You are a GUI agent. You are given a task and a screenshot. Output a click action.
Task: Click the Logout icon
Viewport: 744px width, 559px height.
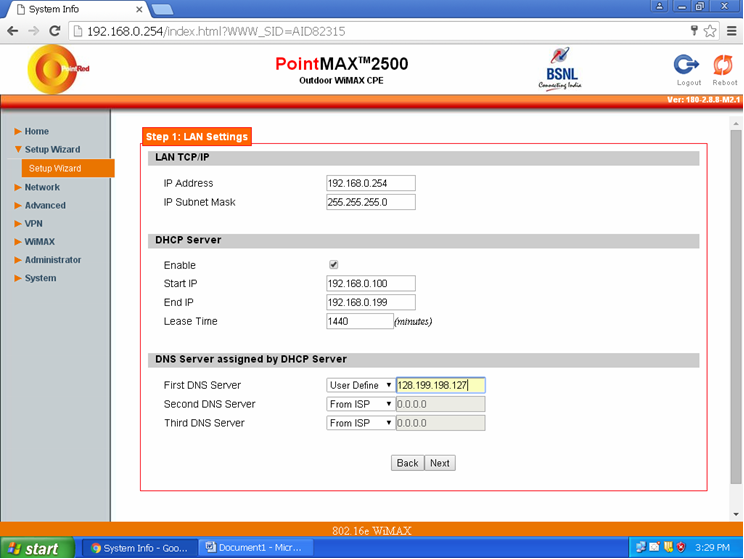tap(687, 65)
